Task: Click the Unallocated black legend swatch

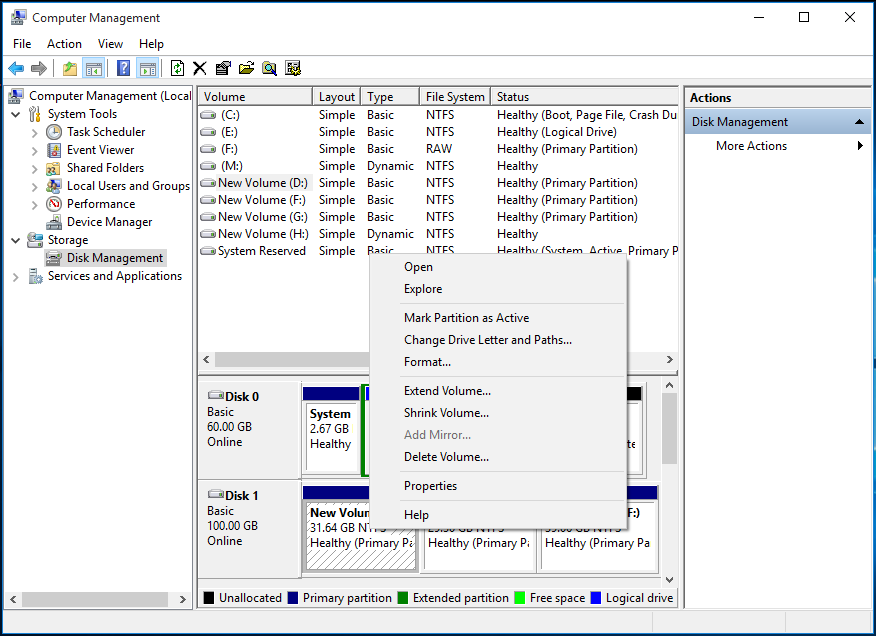Action: 209,598
